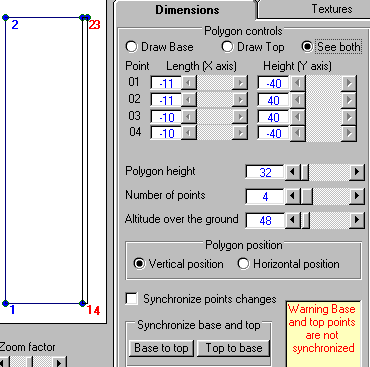Select the Dimensions tab
The height and width of the screenshot is (367, 370).
coord(187,9)
